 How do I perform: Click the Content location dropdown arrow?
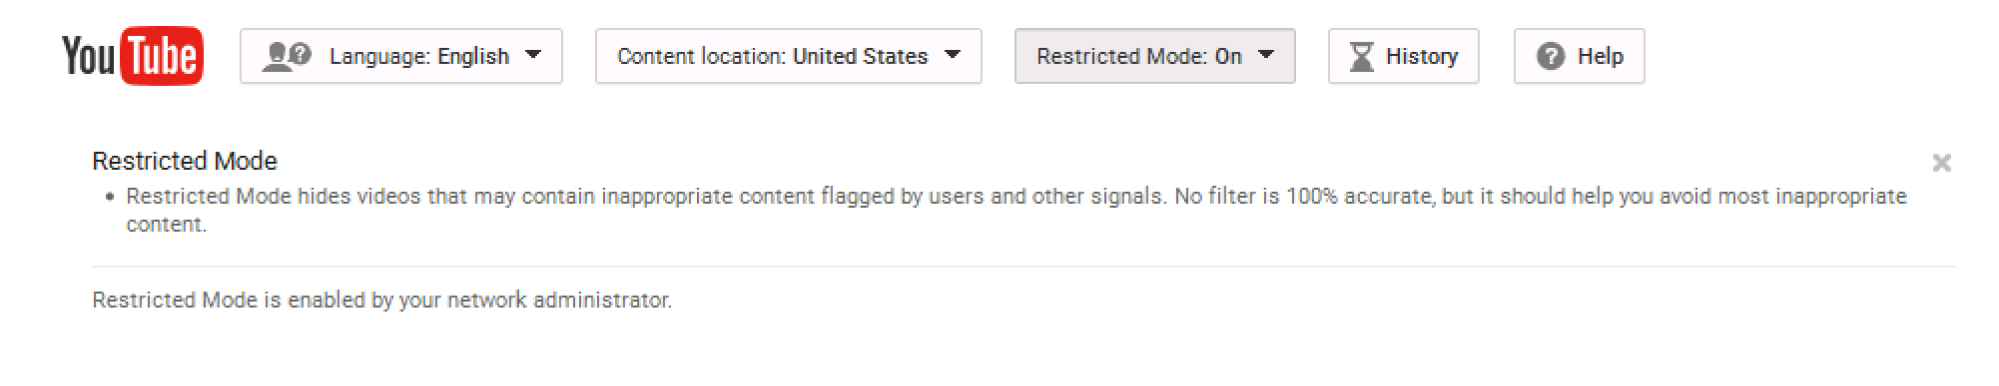click(x=952, y=55)
